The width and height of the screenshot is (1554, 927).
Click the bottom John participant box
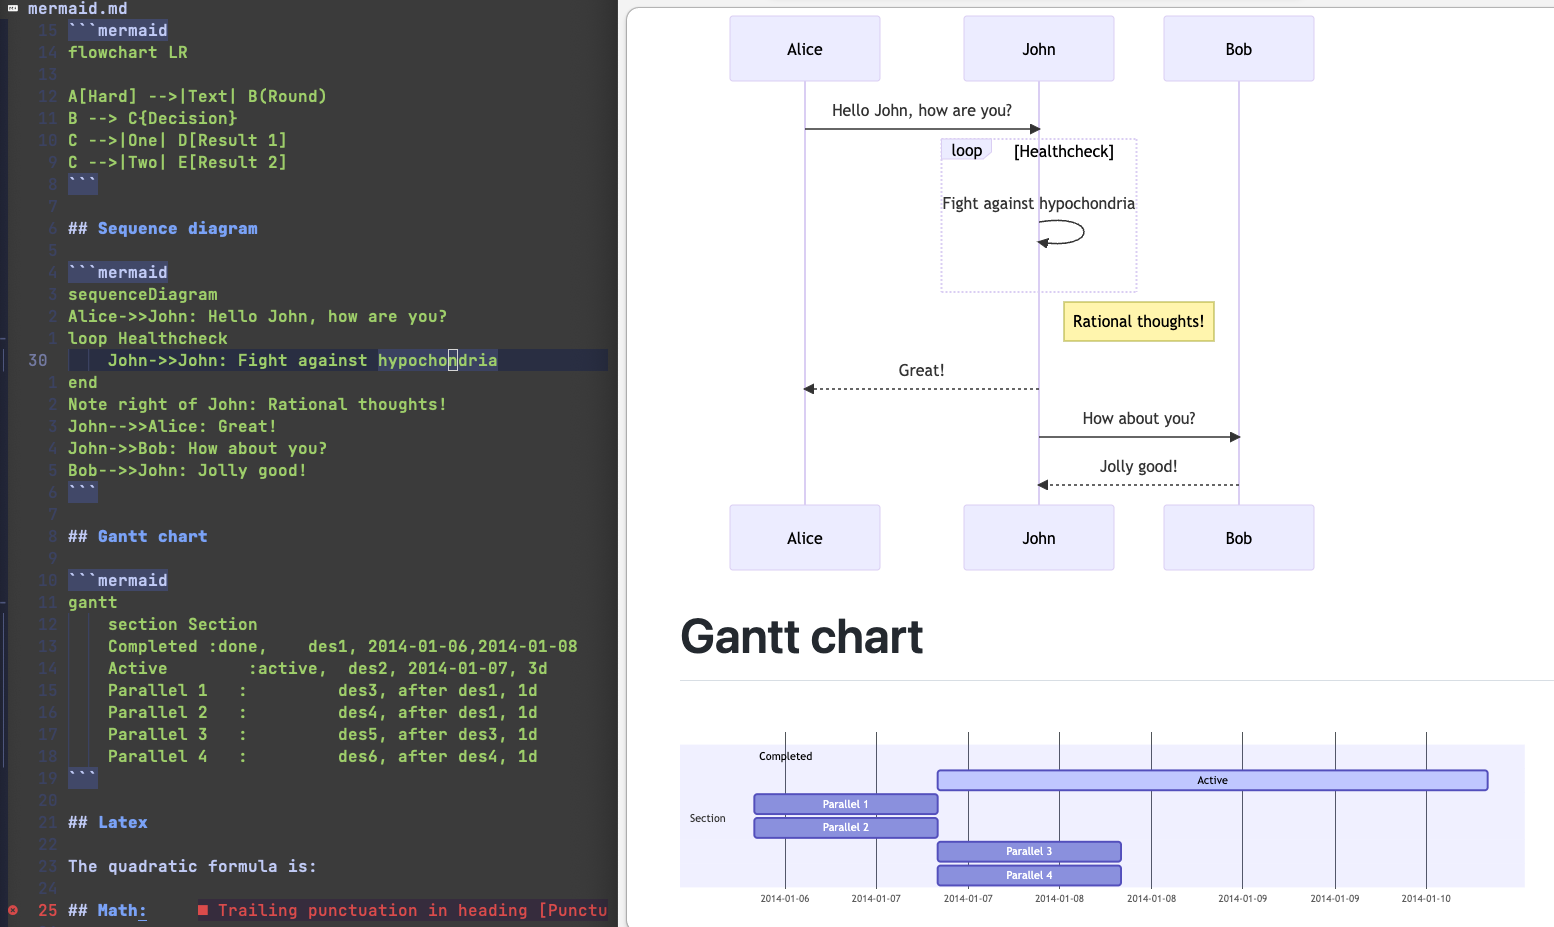[1039, 538]
